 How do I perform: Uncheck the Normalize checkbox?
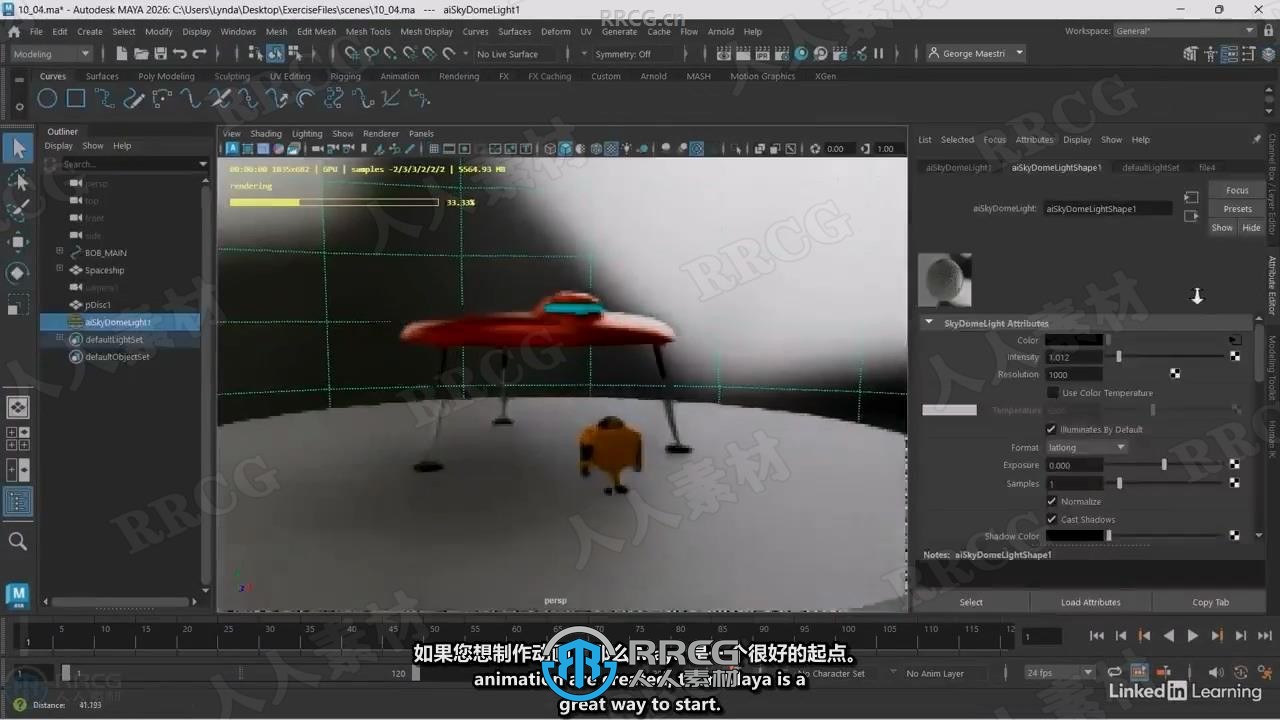coord(1051,501)
